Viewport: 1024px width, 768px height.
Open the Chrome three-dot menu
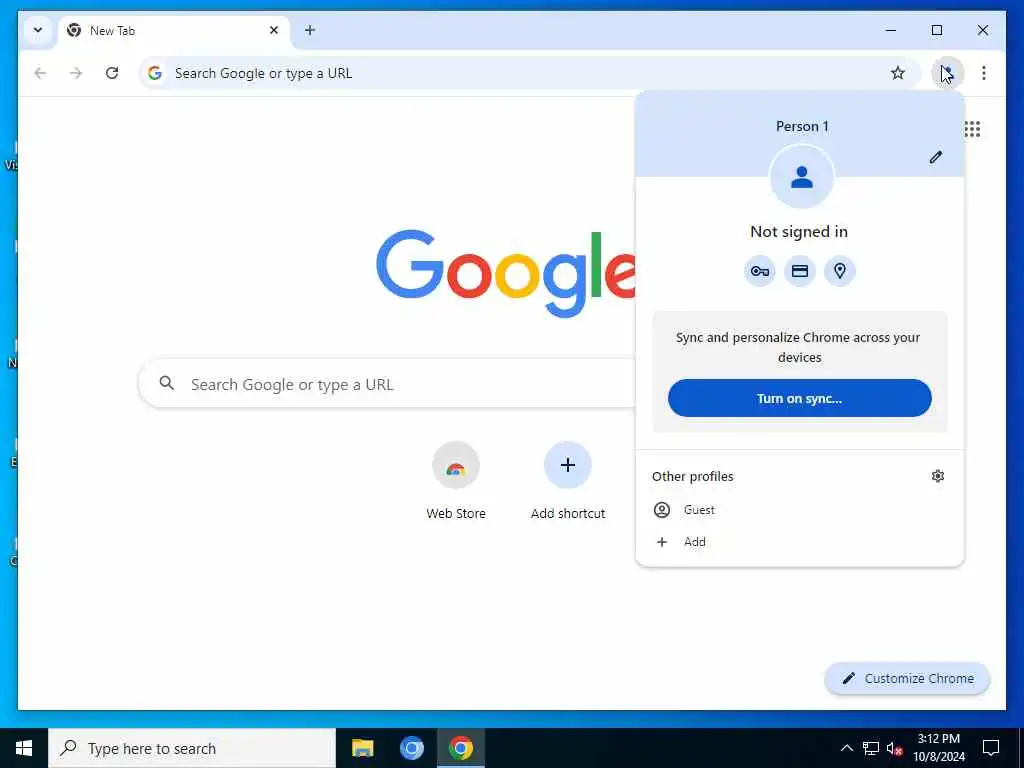tap(984, 73)
